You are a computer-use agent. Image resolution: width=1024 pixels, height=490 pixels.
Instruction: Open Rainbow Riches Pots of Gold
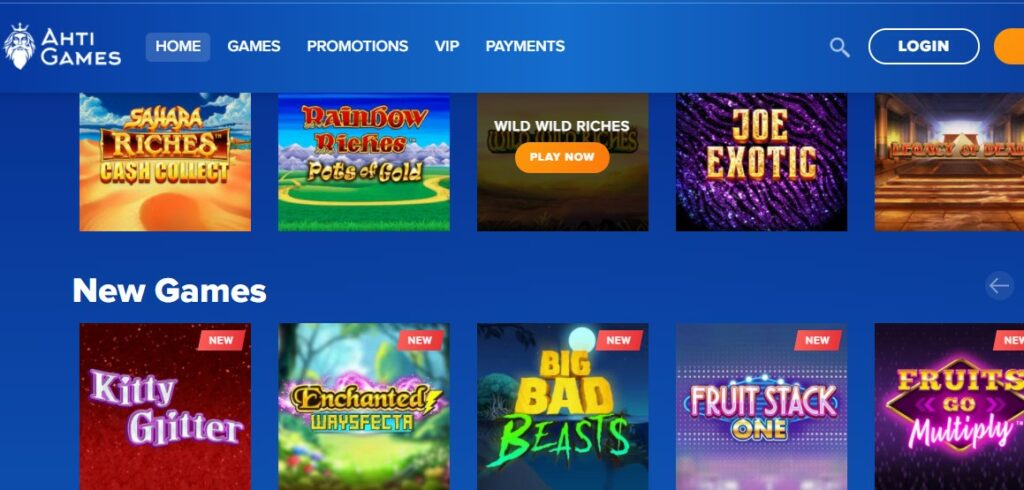pos(364,162)
